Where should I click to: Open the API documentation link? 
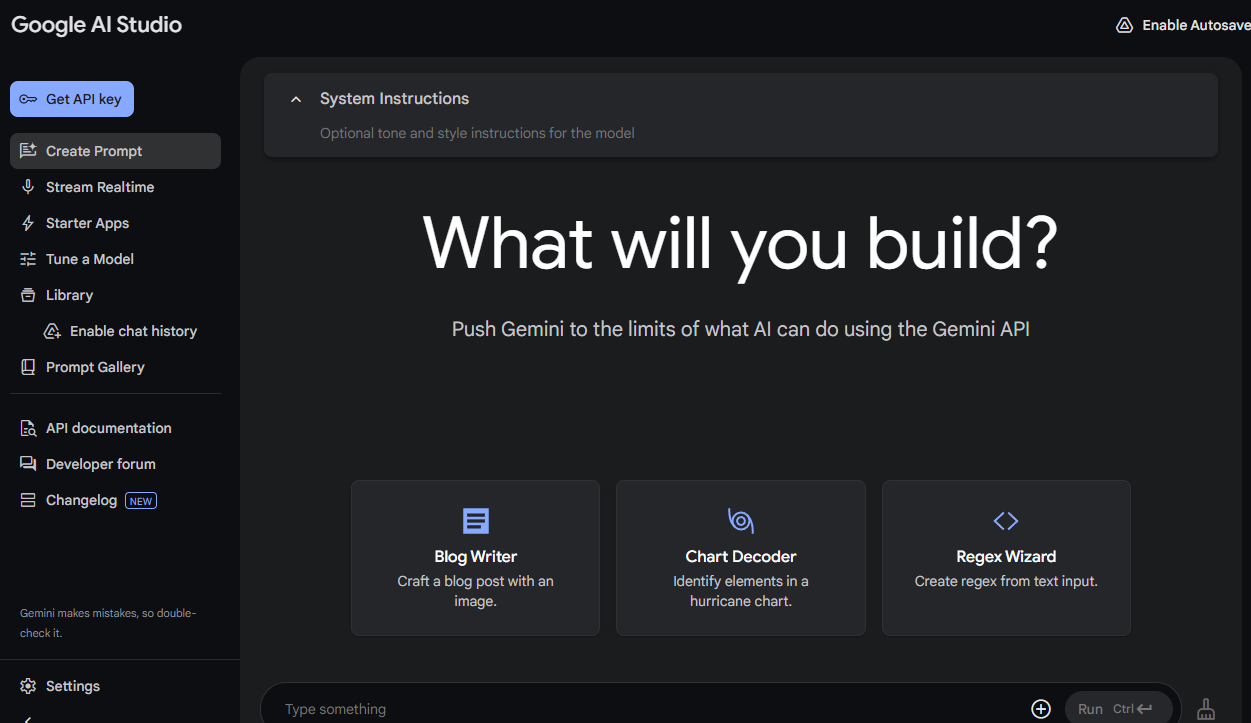click(109, 428)
